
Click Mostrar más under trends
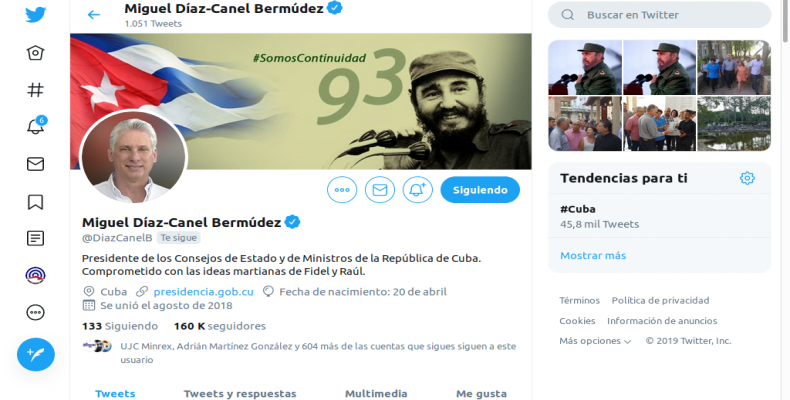593,255
